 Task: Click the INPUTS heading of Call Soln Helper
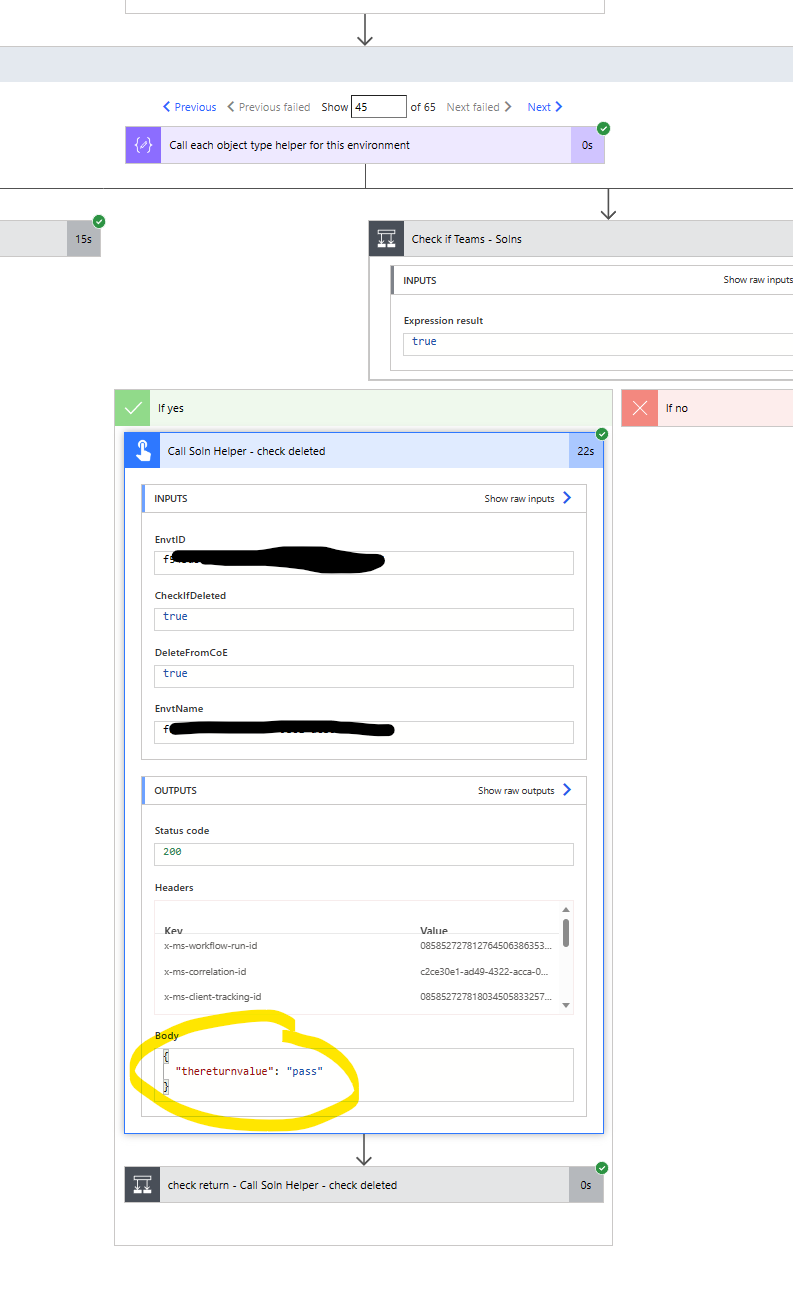pos(171,498)
